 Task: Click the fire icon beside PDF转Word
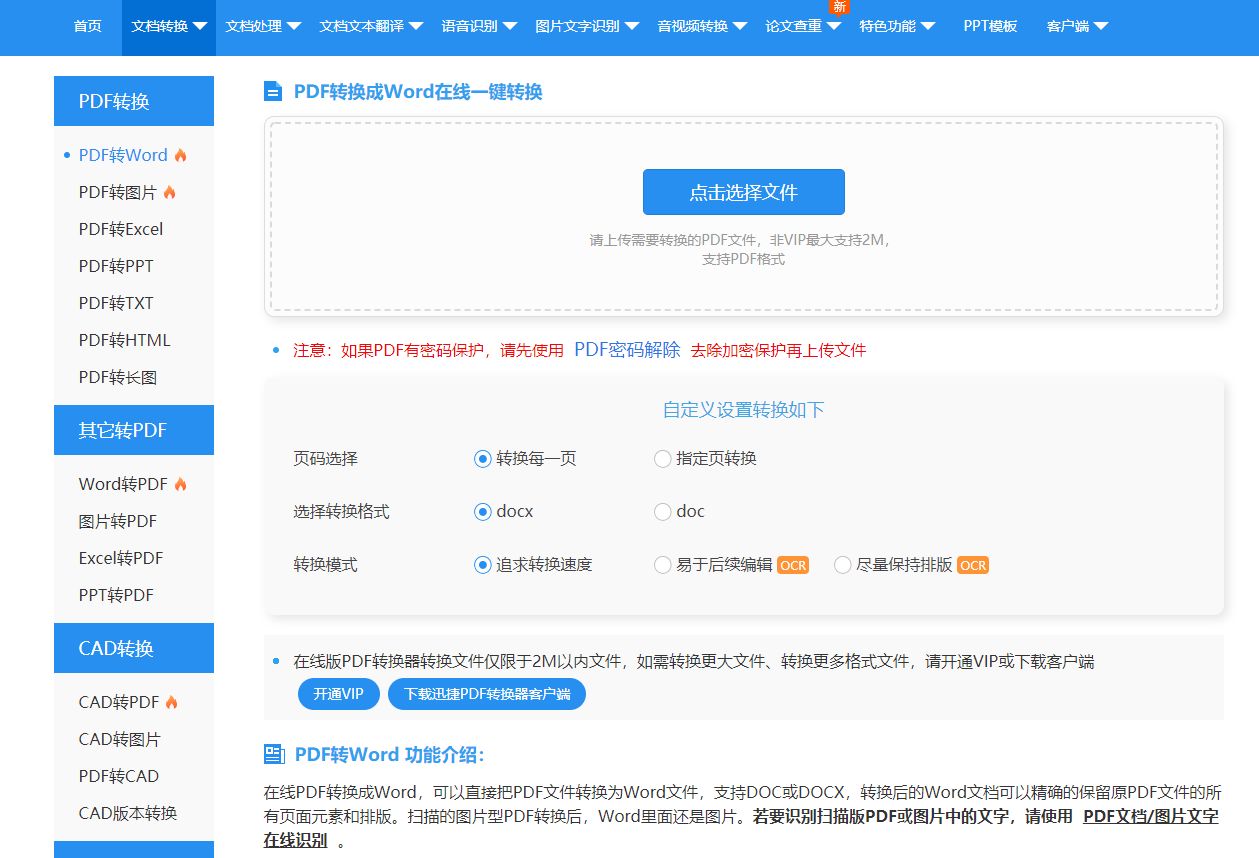tap(180, 154)
